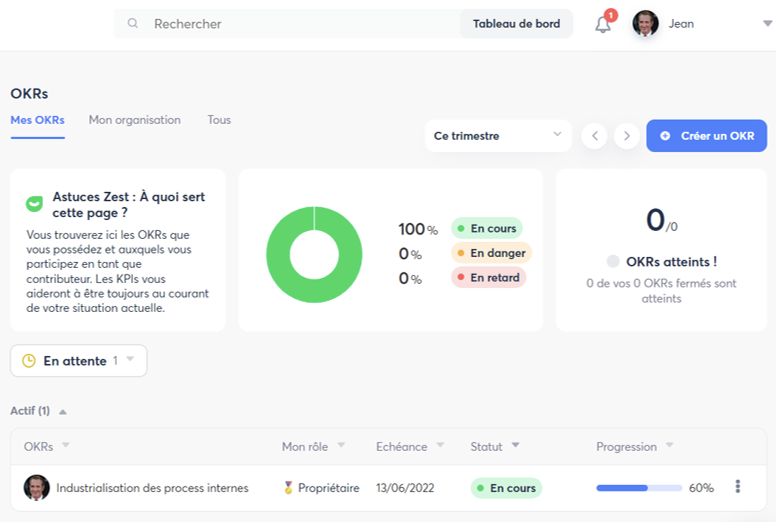This screenshot has width=776, height=522.
Task: Switch to the Tous tab
Action: pyautogui.click(x=219, y=120)
